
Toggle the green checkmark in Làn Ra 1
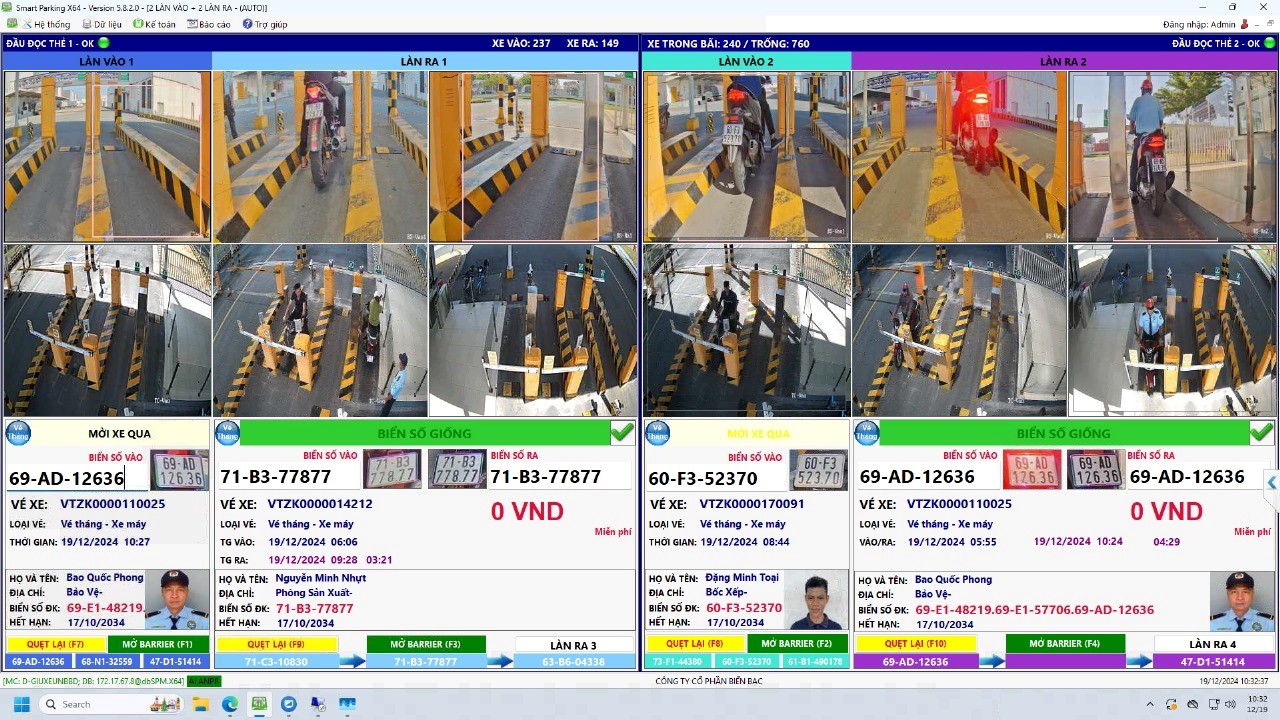622,432
